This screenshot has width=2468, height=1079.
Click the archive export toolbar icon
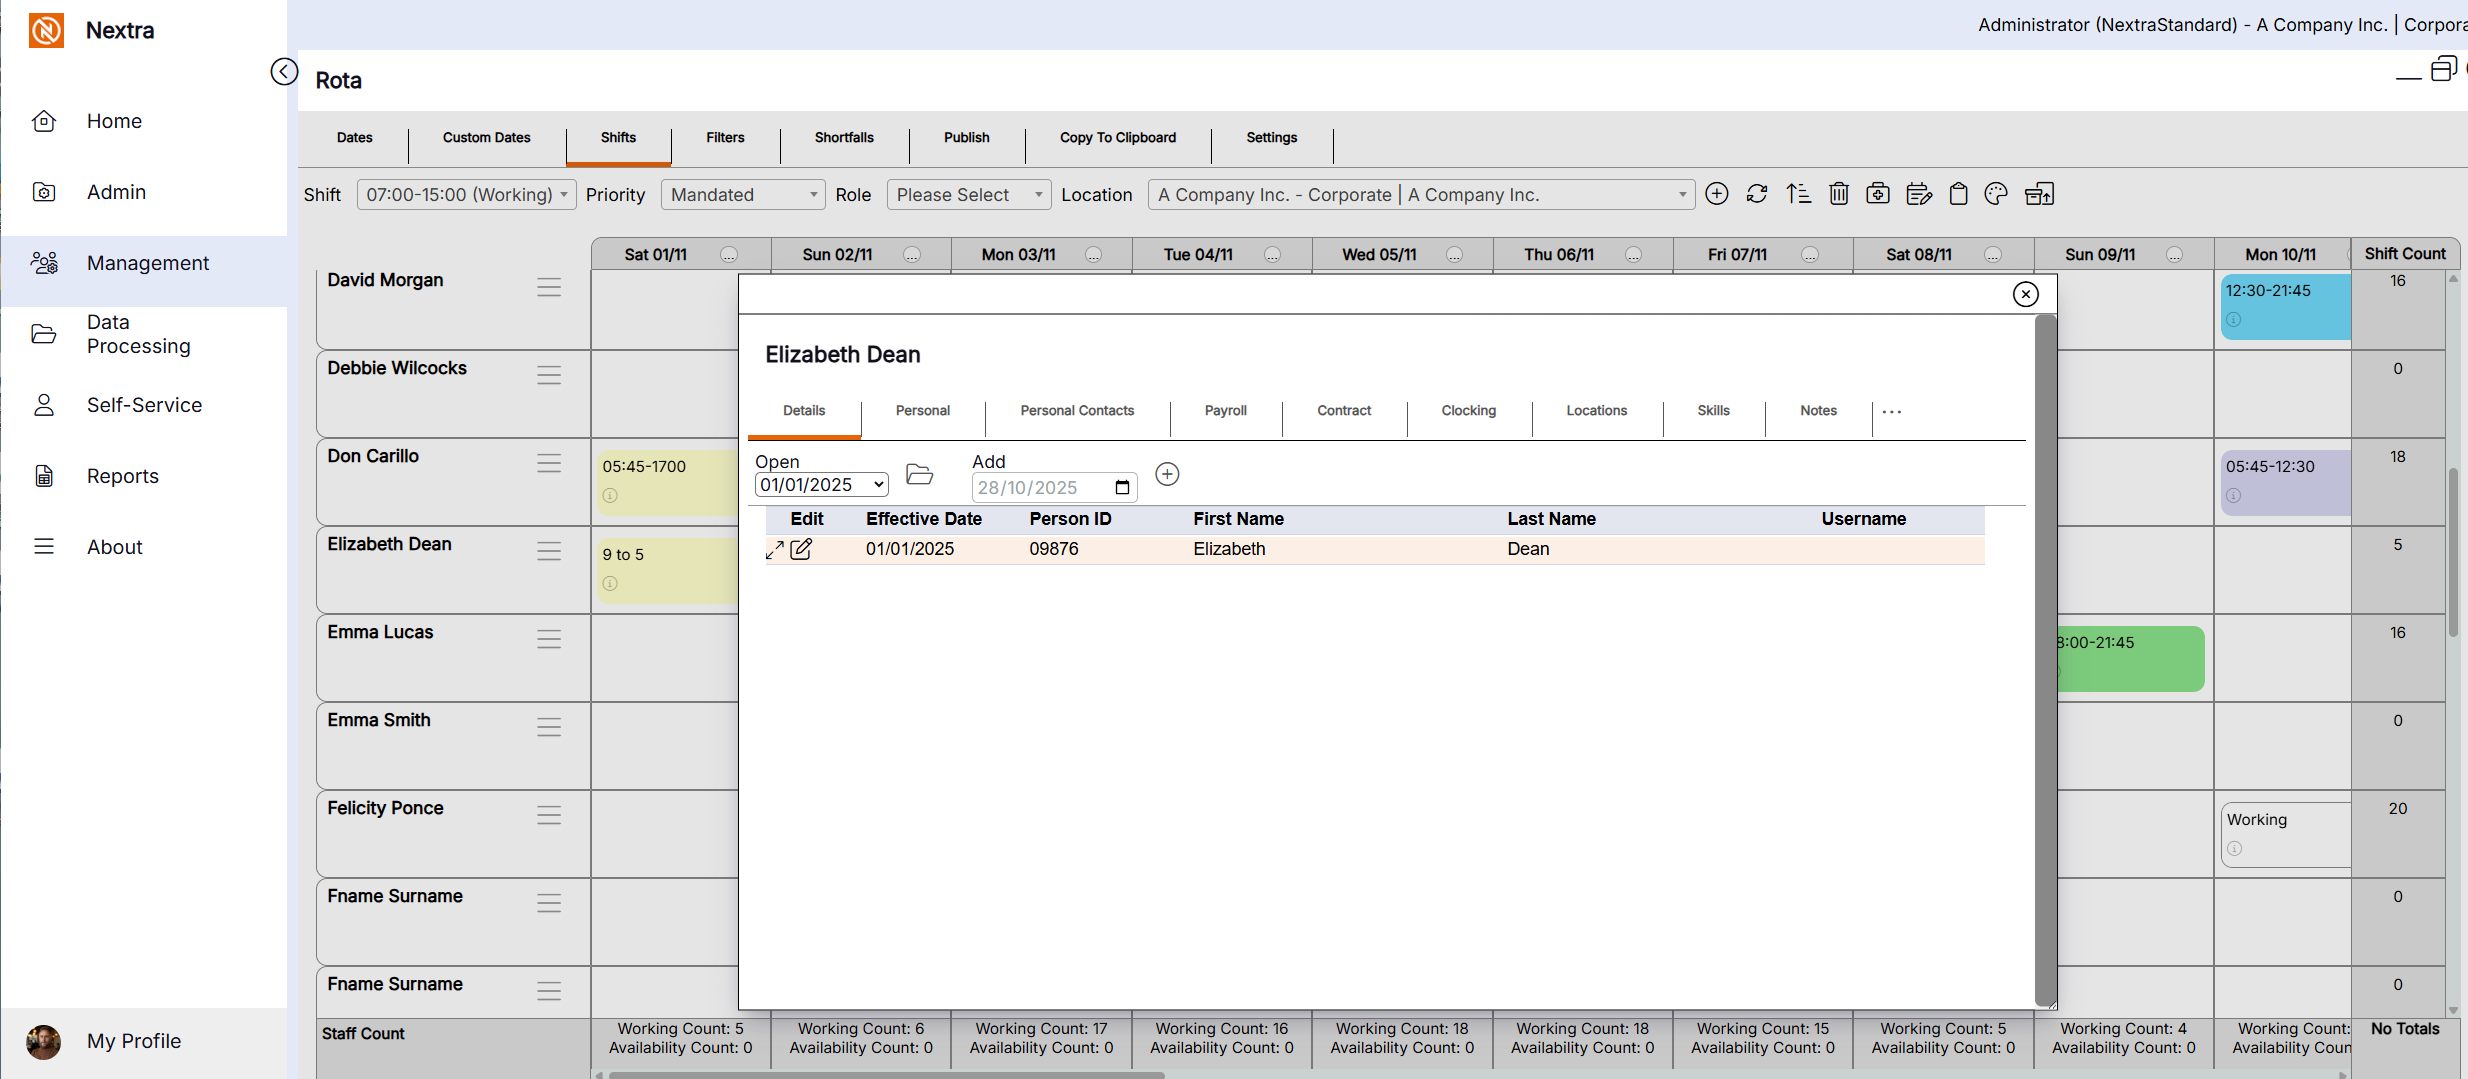point(2039,194)
